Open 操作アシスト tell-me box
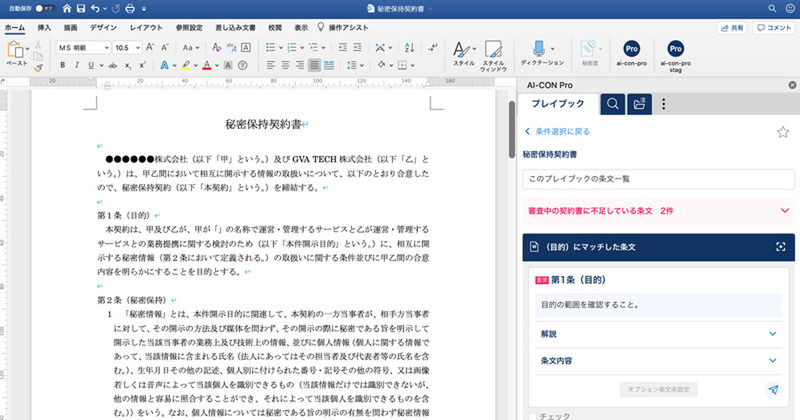This screenshot has width=800, height=420. (x=343, y=28)
